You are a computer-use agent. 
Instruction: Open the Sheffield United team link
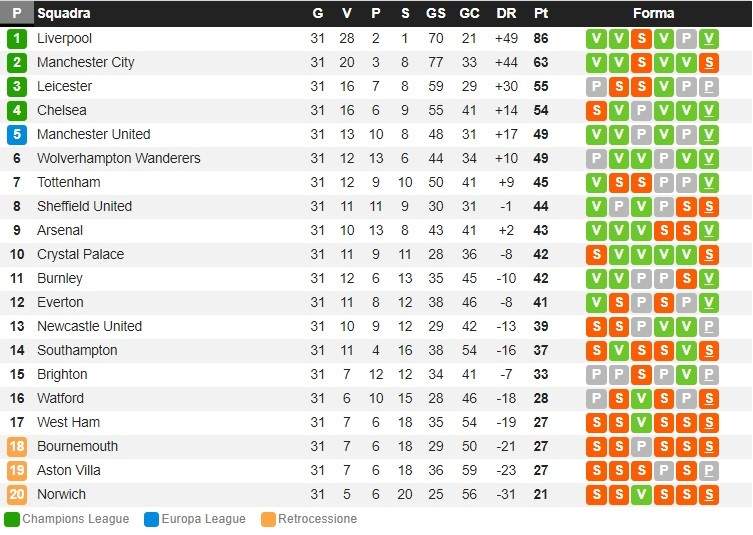coord(84,206)
